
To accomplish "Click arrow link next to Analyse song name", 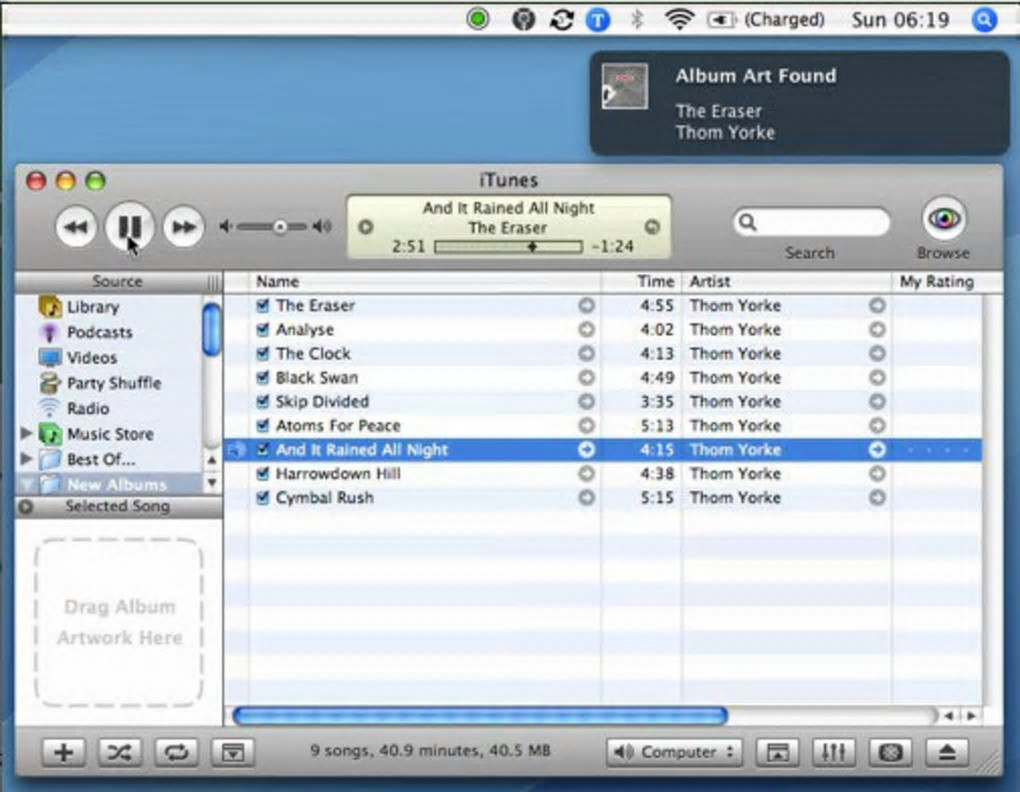I will [586, 329].
